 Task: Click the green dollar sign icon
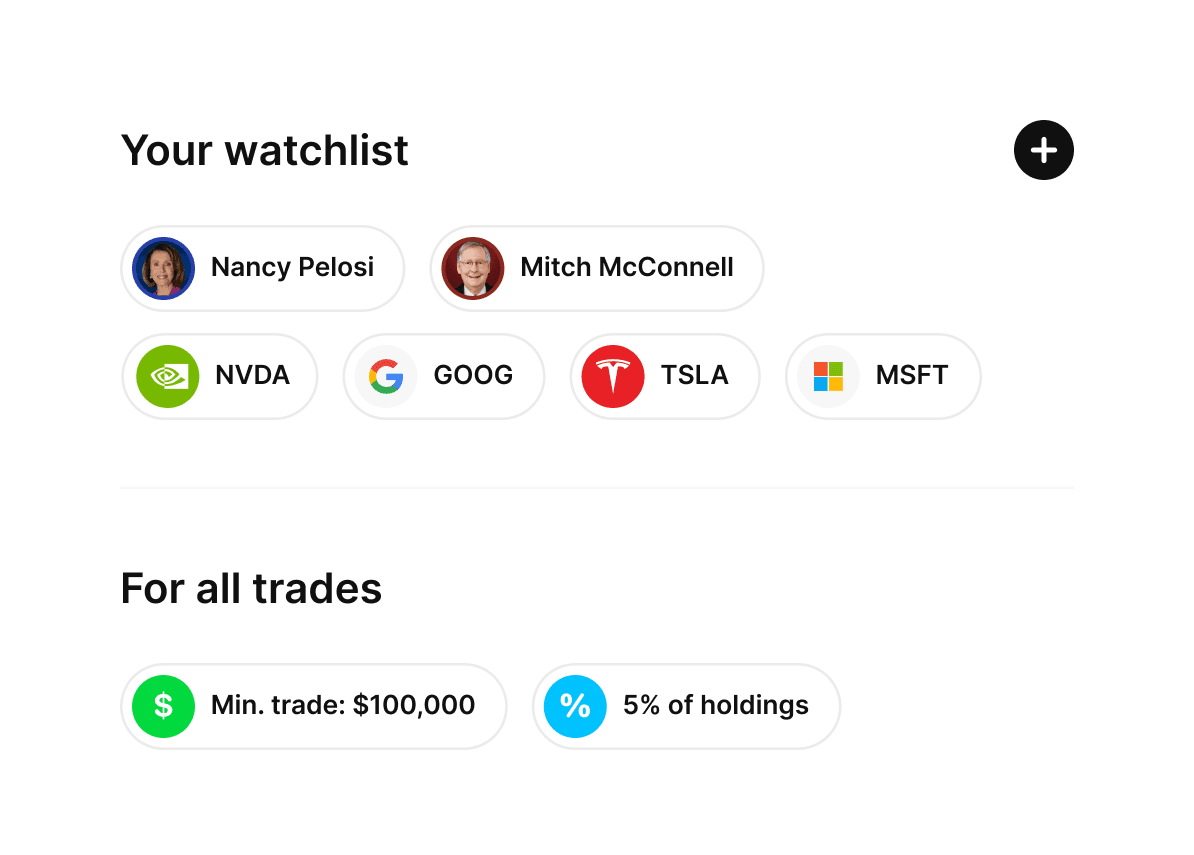pos(163,706)
